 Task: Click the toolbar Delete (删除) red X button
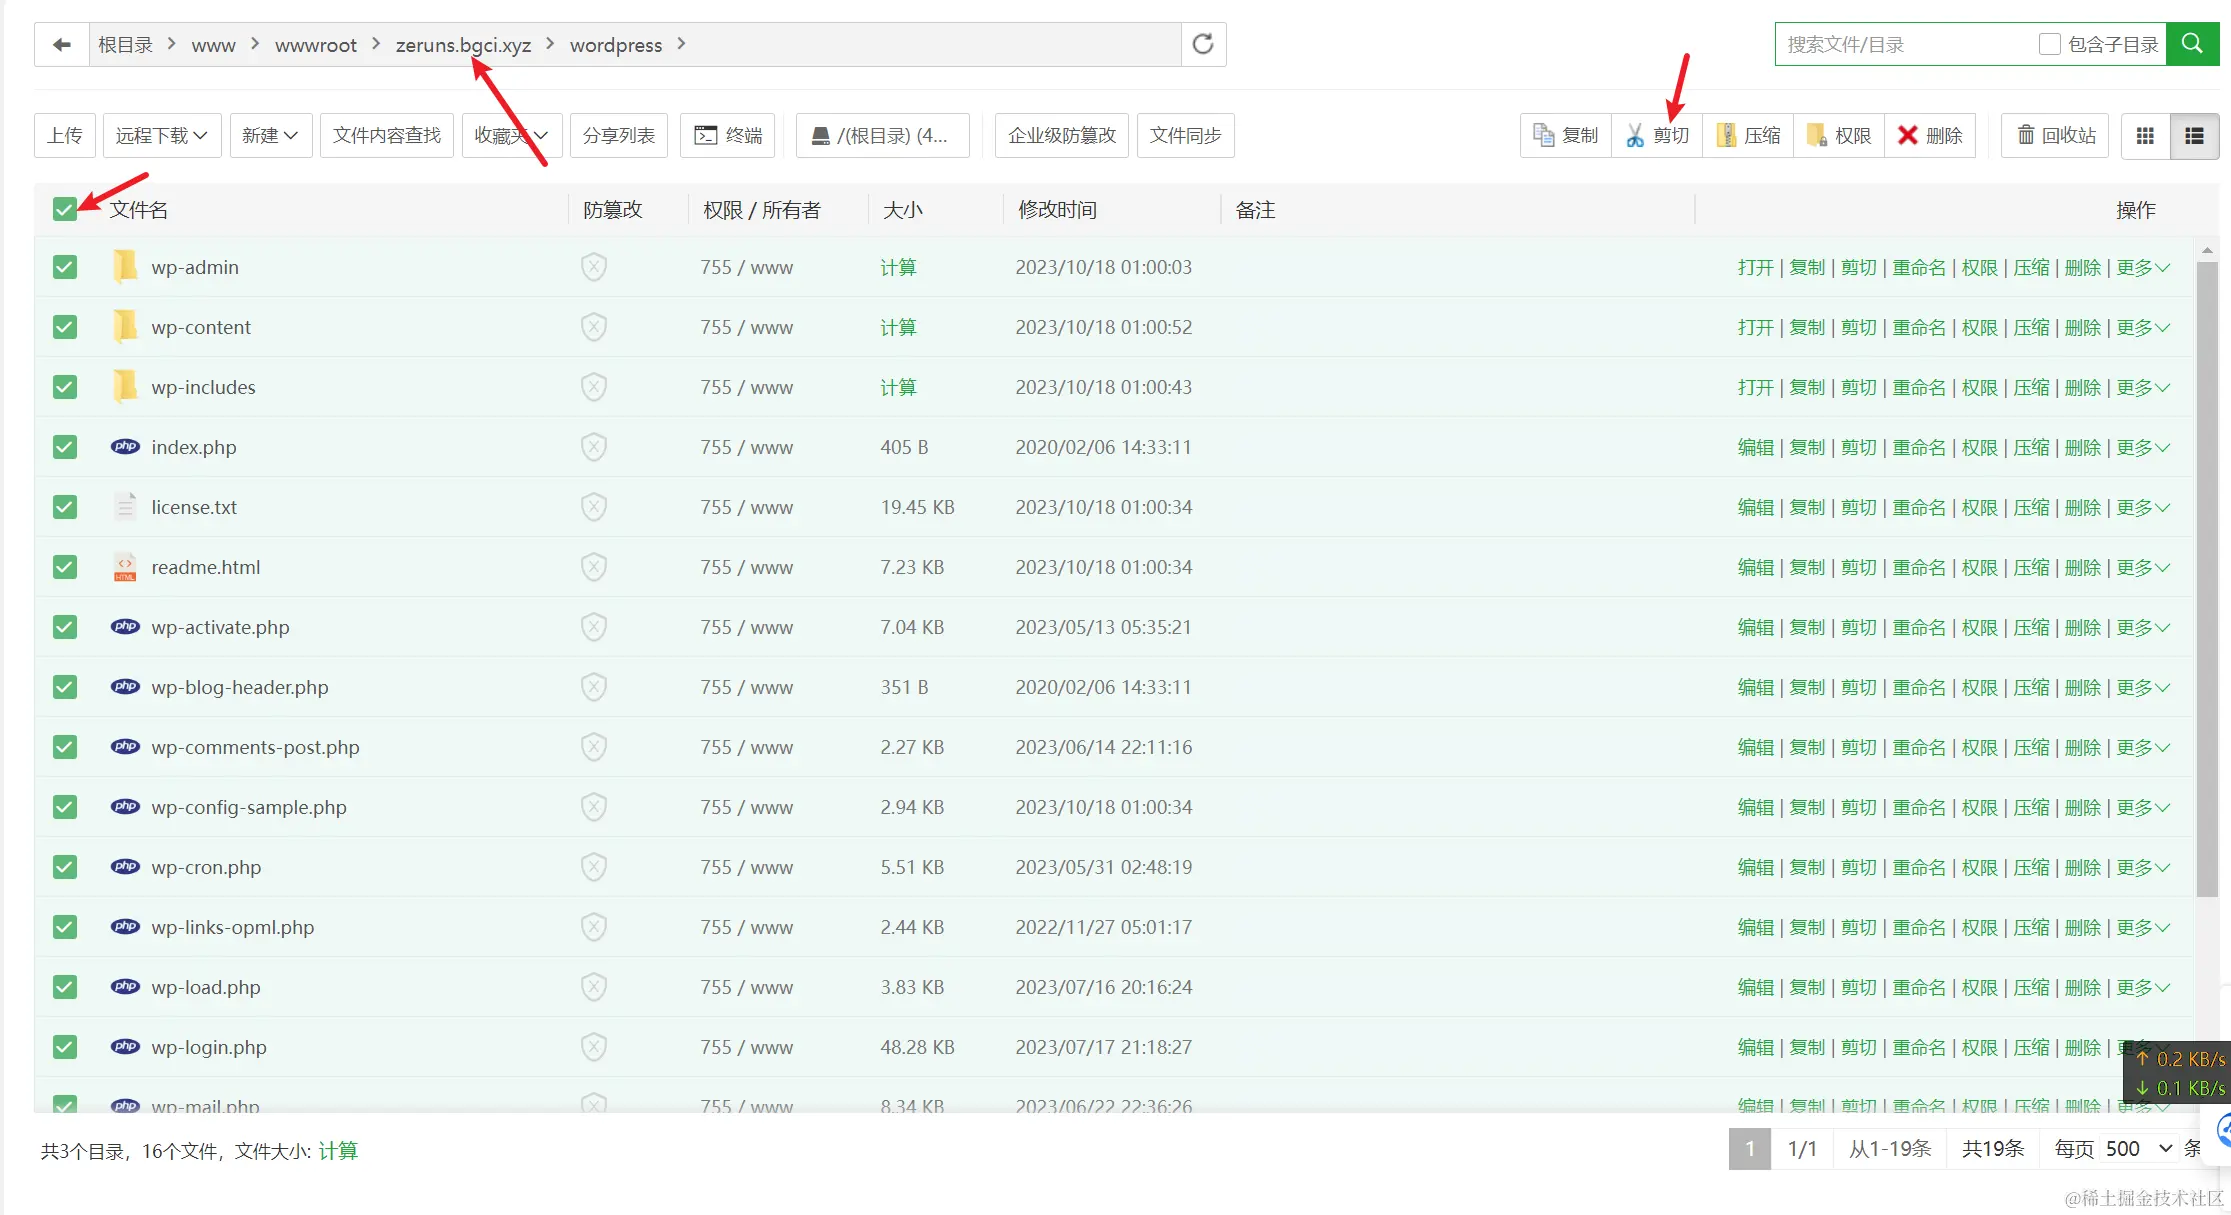coord(1930,136)
